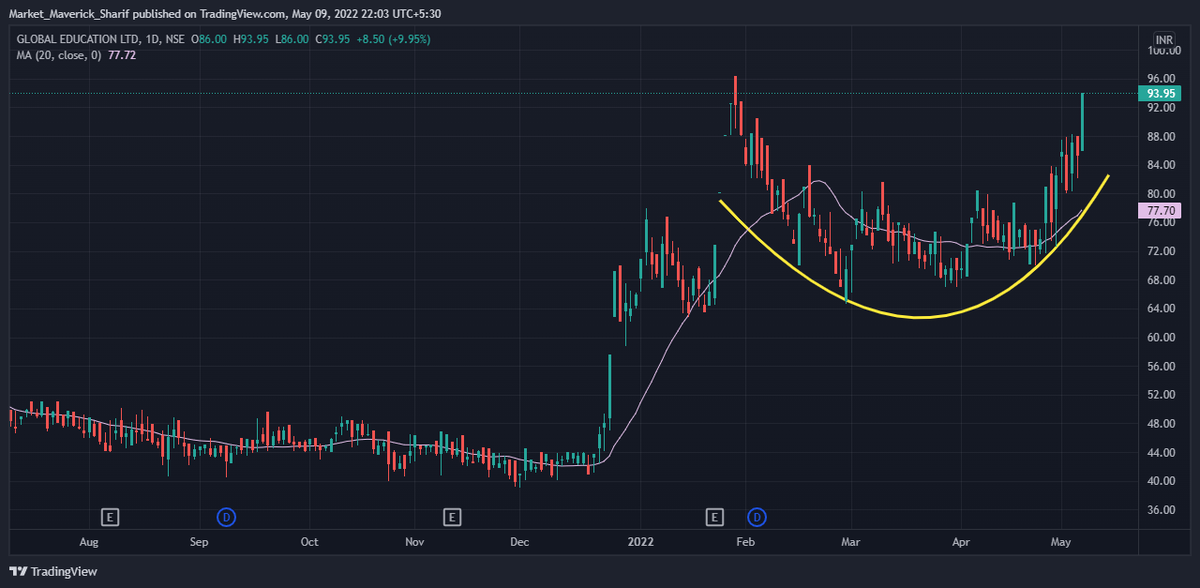
Task: Click the close value C93.95 in the legend
Action: tap(333, 39)
